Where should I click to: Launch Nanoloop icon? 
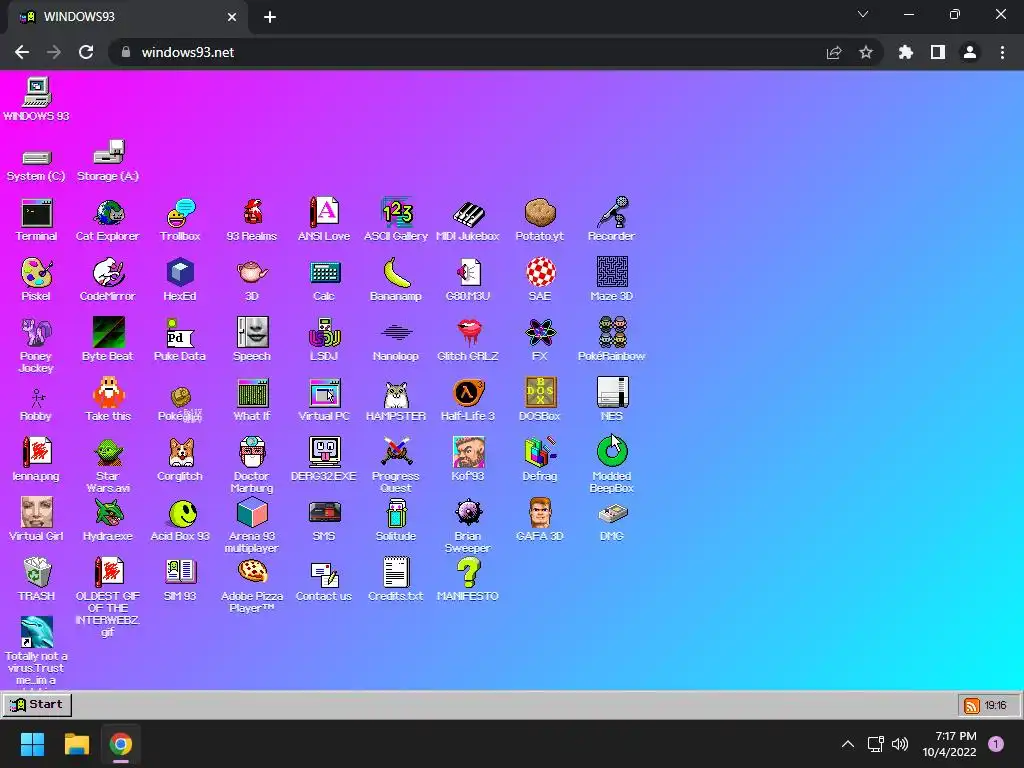(x=396, y=334)
